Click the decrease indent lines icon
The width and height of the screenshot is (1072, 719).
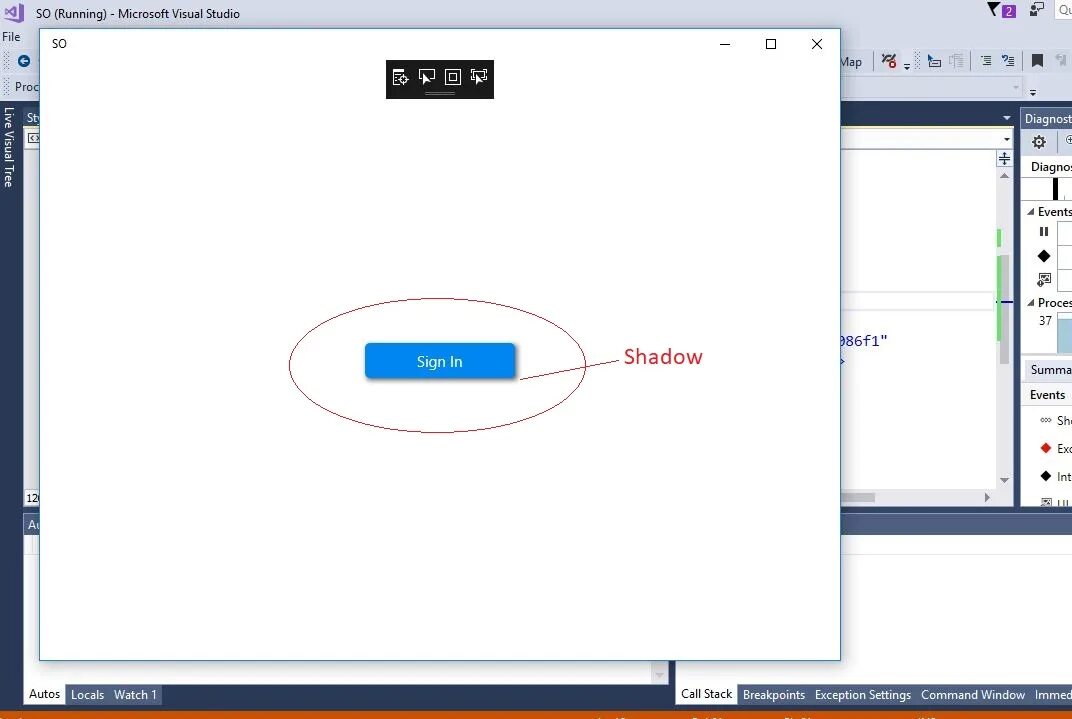click(986, 61)
